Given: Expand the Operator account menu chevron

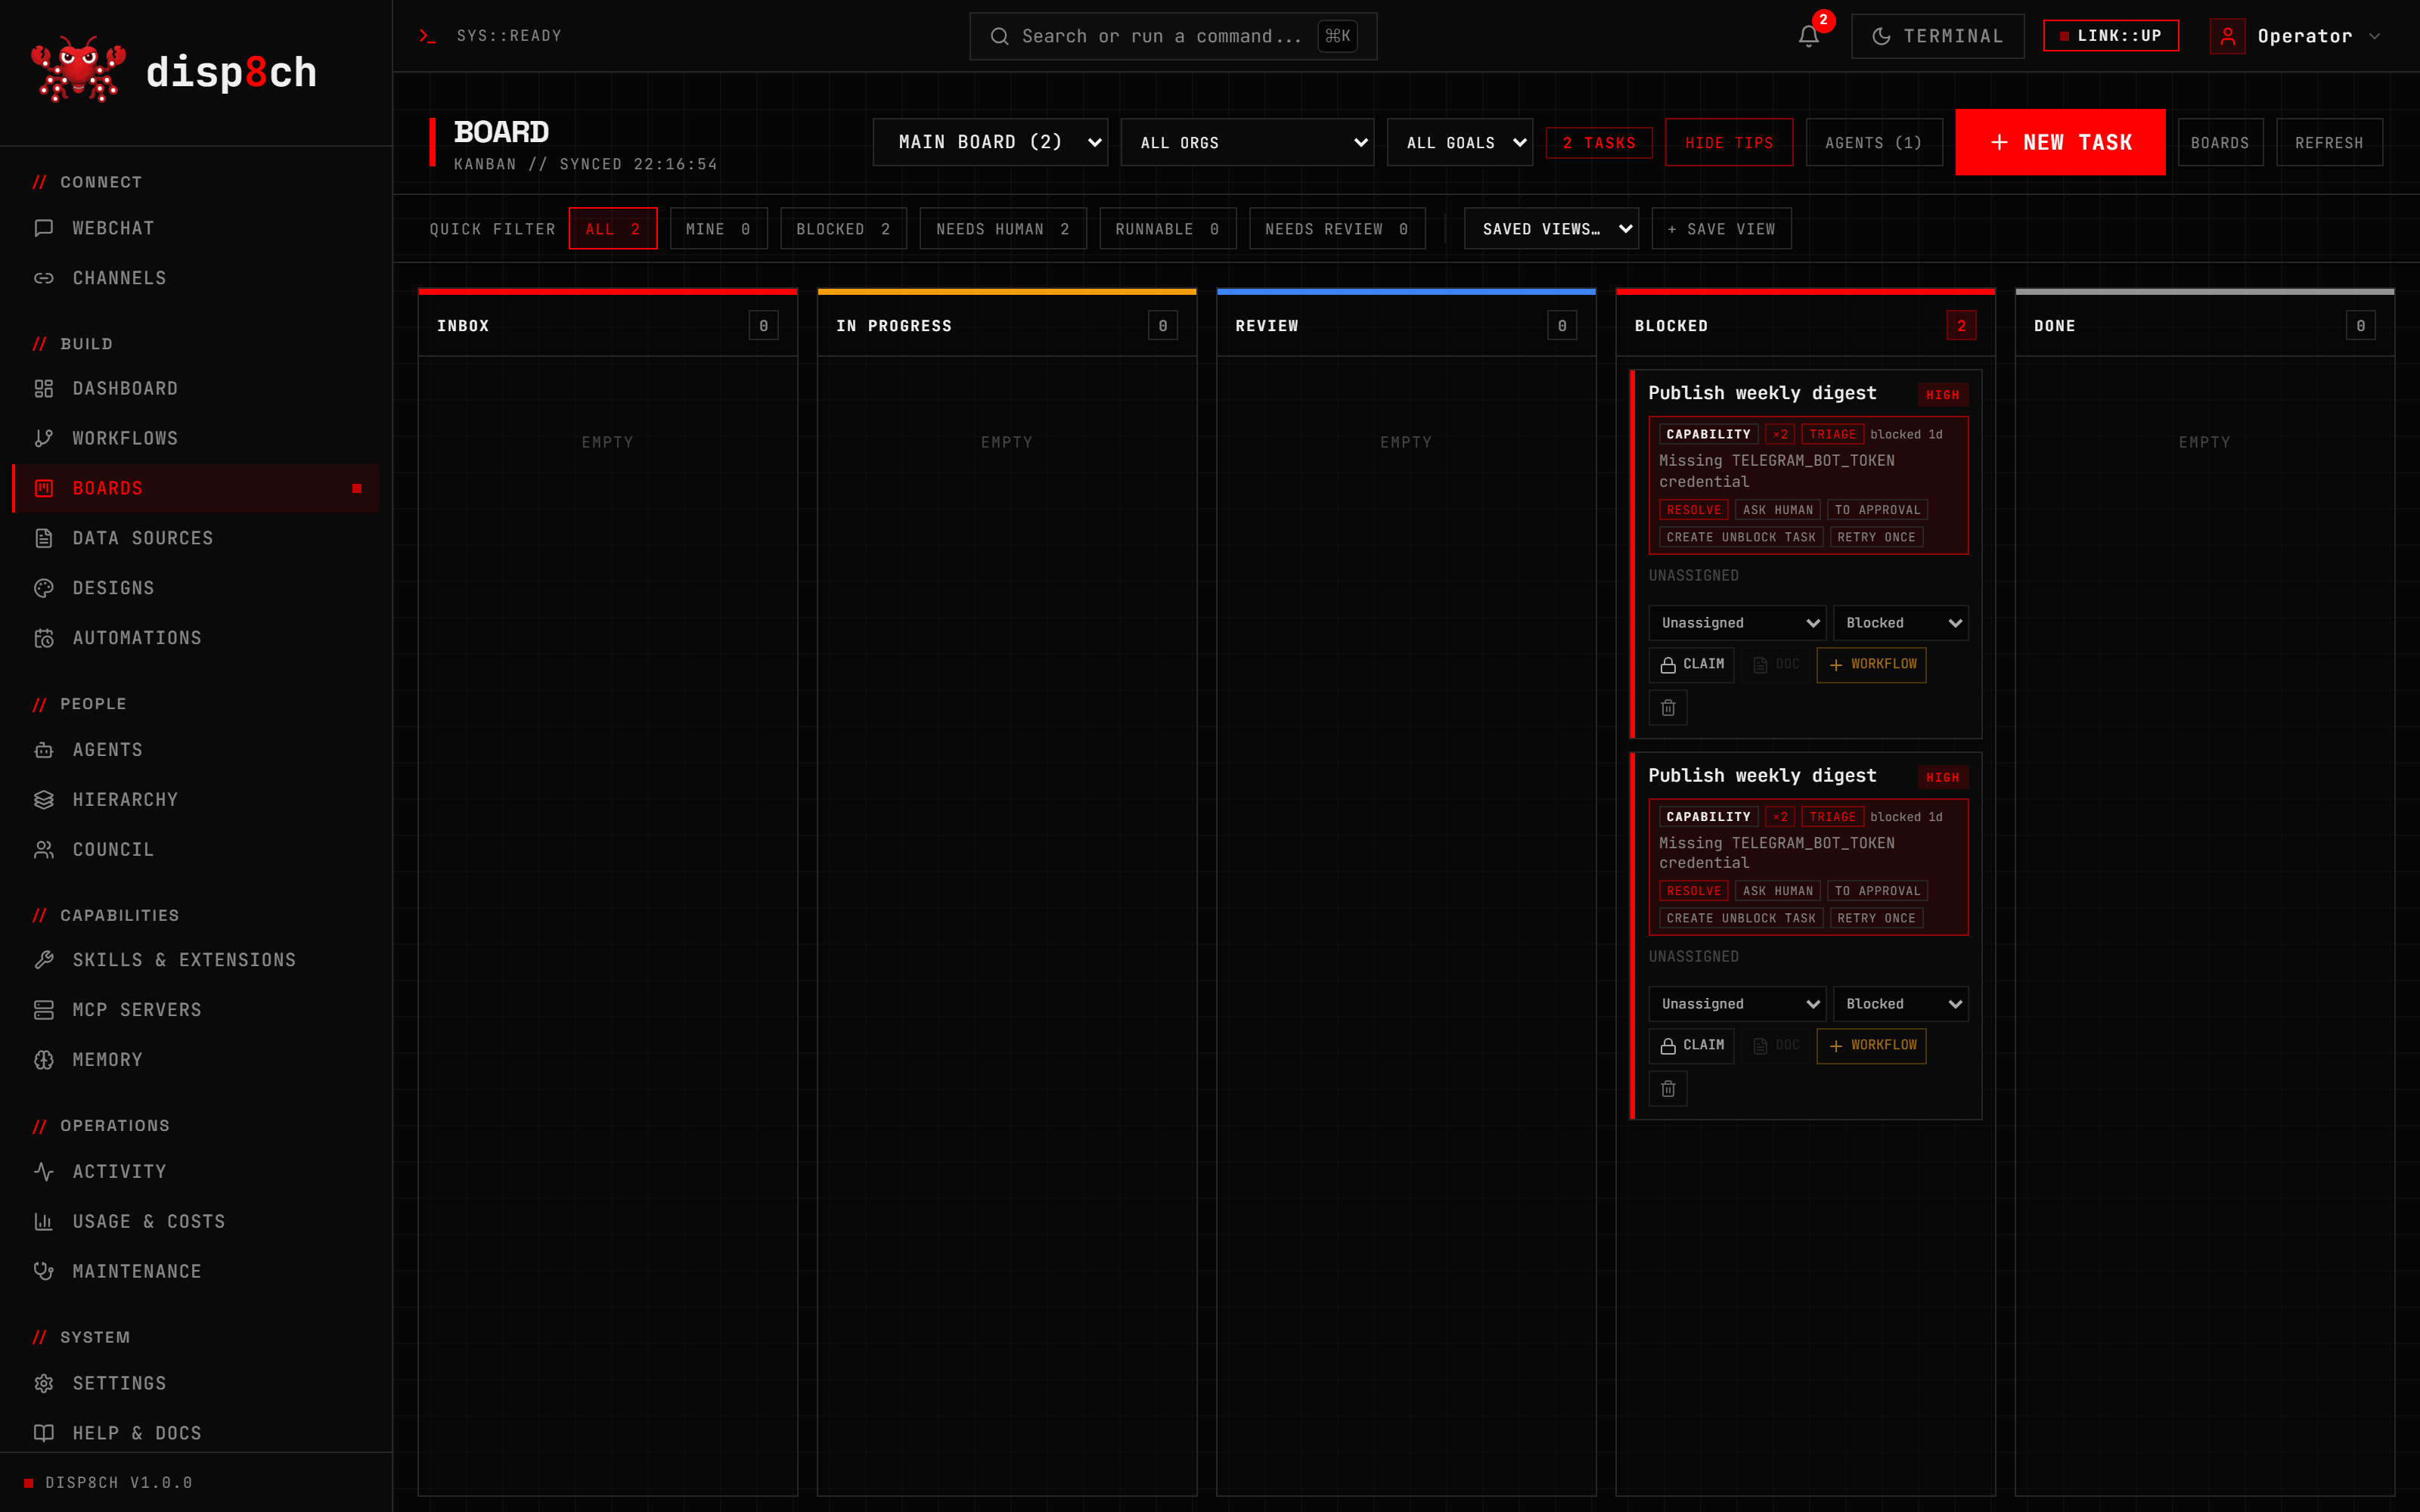Looking at the screenshot, I should click(2374, 36).
